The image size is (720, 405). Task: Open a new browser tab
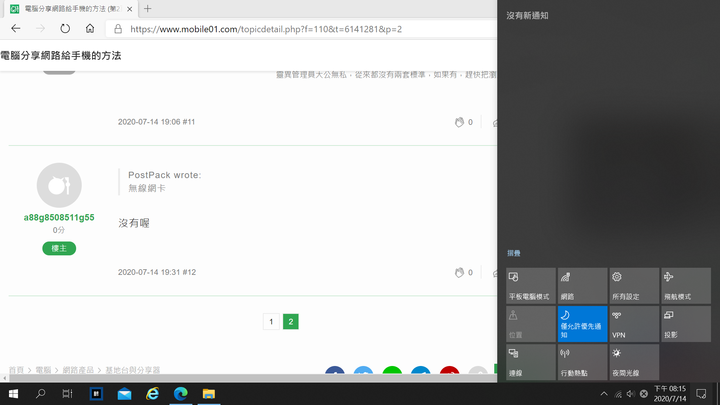coord(147,9)
